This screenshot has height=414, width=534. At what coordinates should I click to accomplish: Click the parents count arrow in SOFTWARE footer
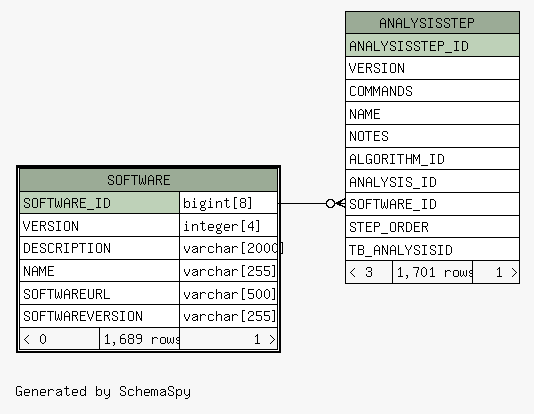27,339
